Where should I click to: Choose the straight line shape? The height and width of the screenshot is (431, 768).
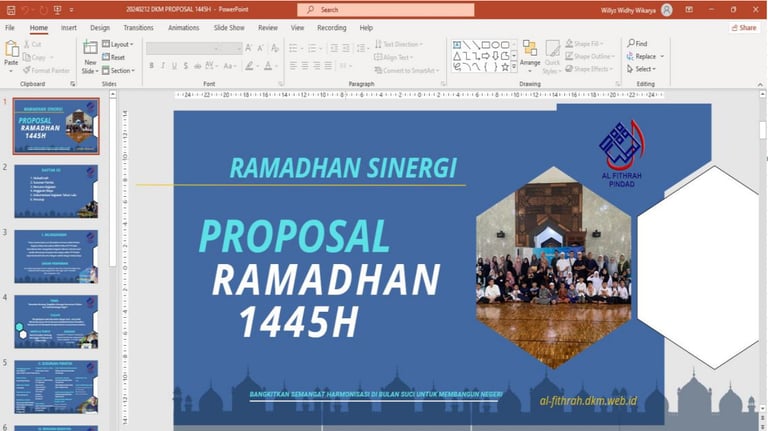(x=466, y=45)
